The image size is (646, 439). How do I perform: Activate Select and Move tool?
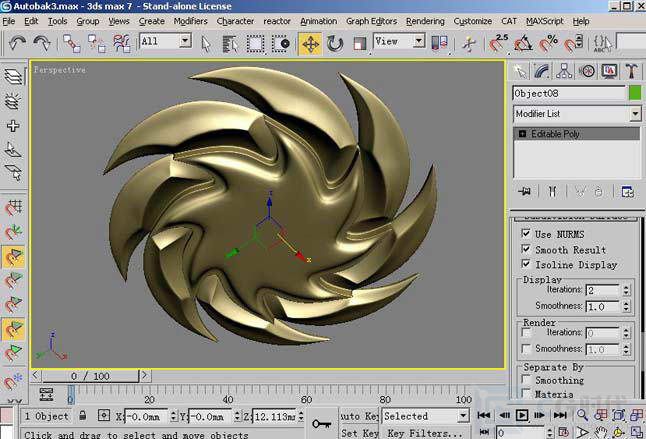310,44
